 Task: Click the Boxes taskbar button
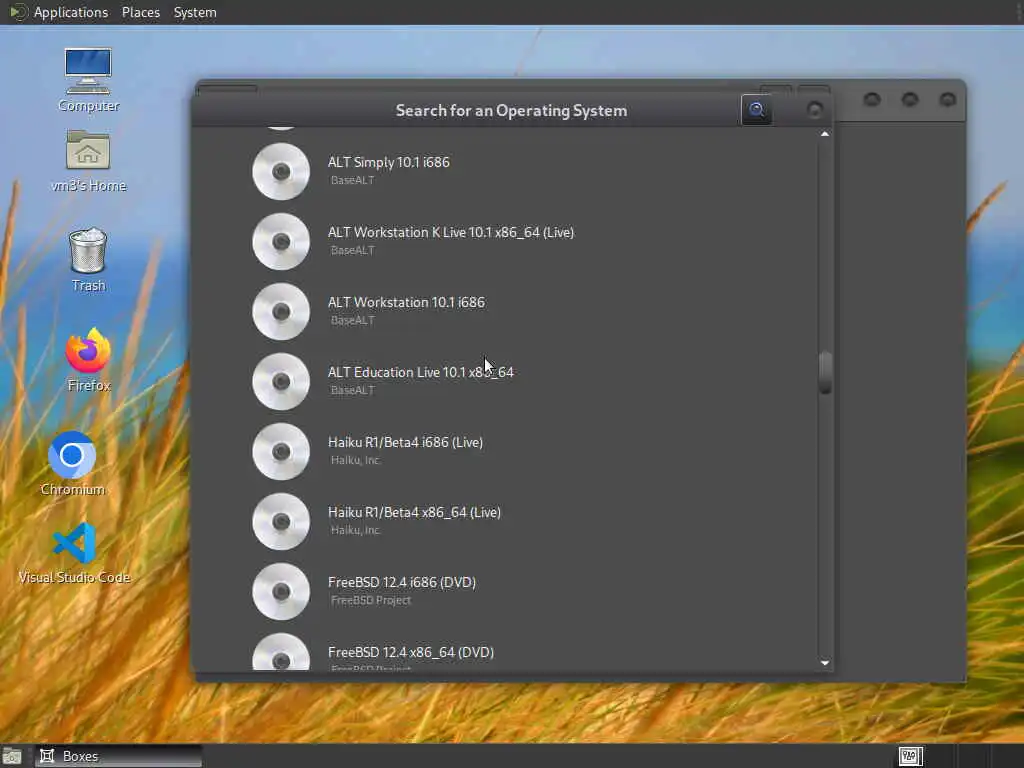pyautogui.click(x=118, y=756)
